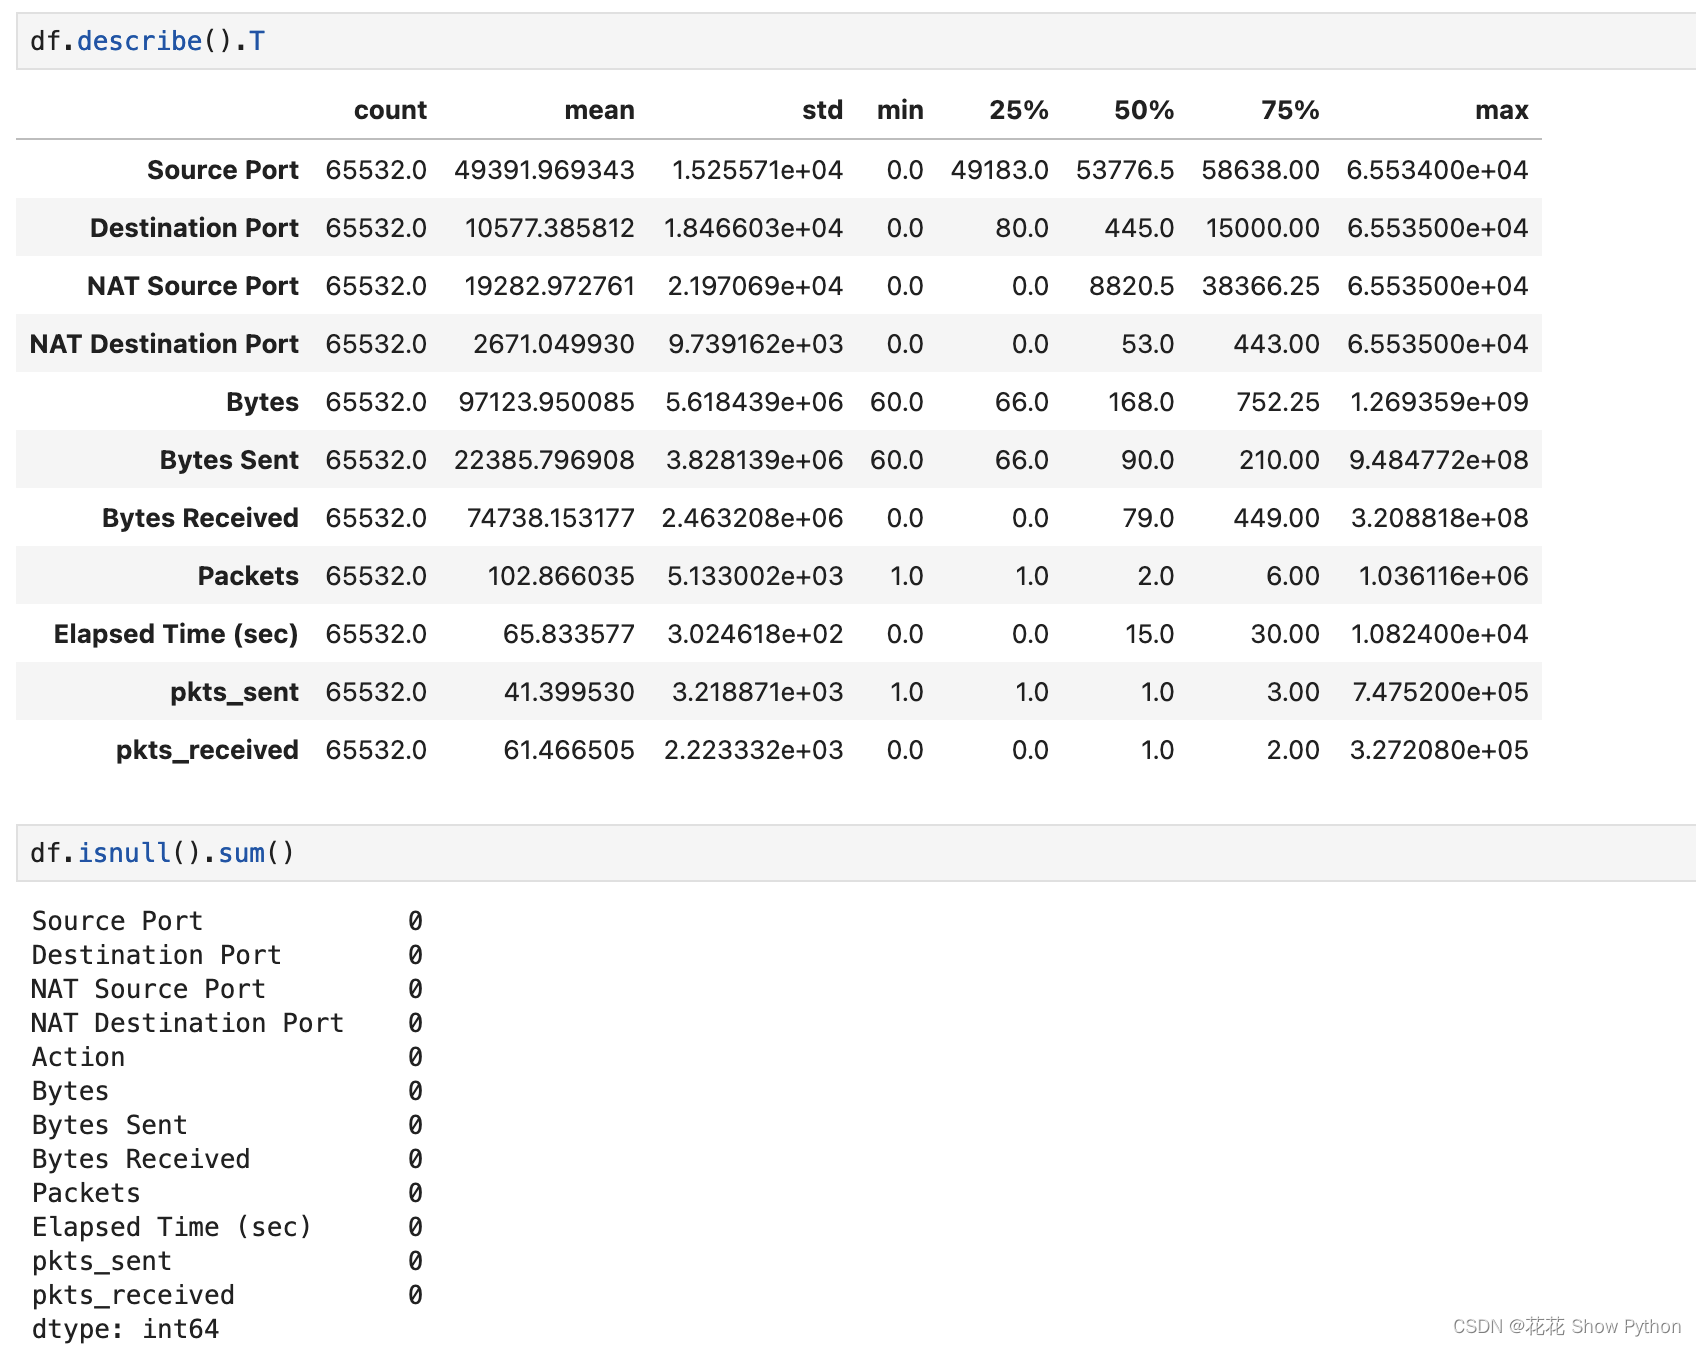Click the df.isnull().sum() code cell

(x=856, y=853)
